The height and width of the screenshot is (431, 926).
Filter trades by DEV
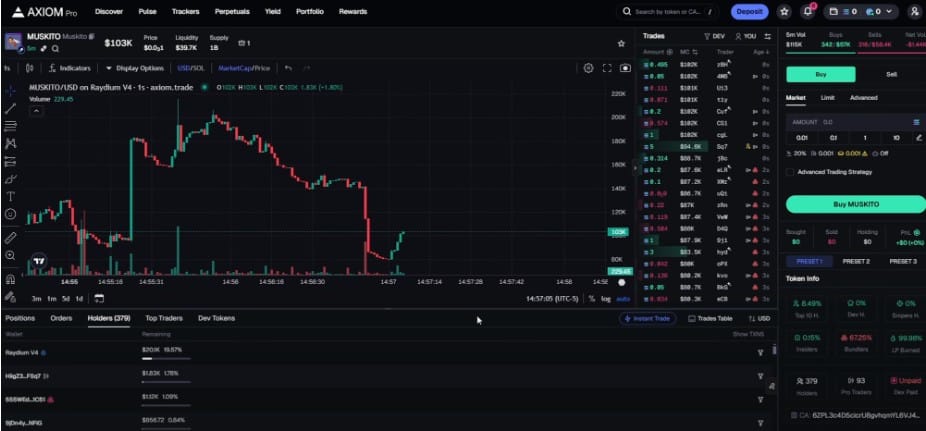pos(714,36)
